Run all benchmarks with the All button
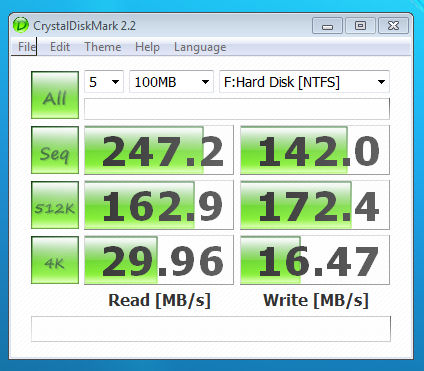The width and height of the screenshot is (424, 371). point(55,95)
